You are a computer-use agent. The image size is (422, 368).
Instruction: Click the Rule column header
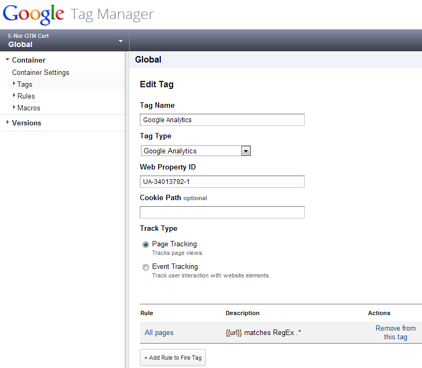click(x=147, y=313)
